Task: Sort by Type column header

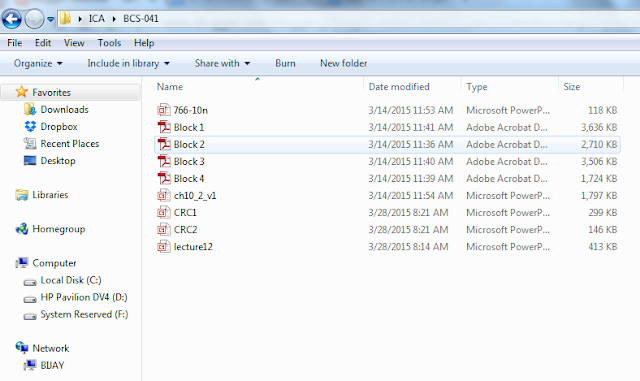Action: (477, 87)
